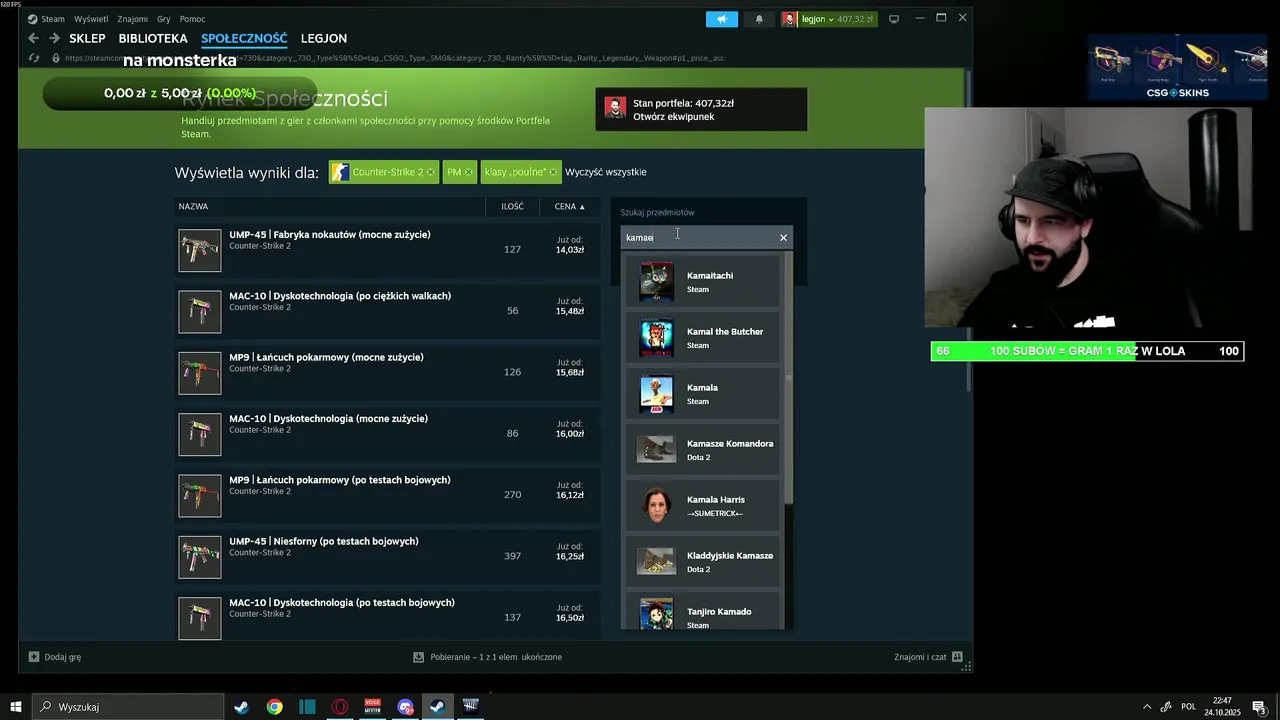Open the Wyświetl menu

(x=91, y=19)
